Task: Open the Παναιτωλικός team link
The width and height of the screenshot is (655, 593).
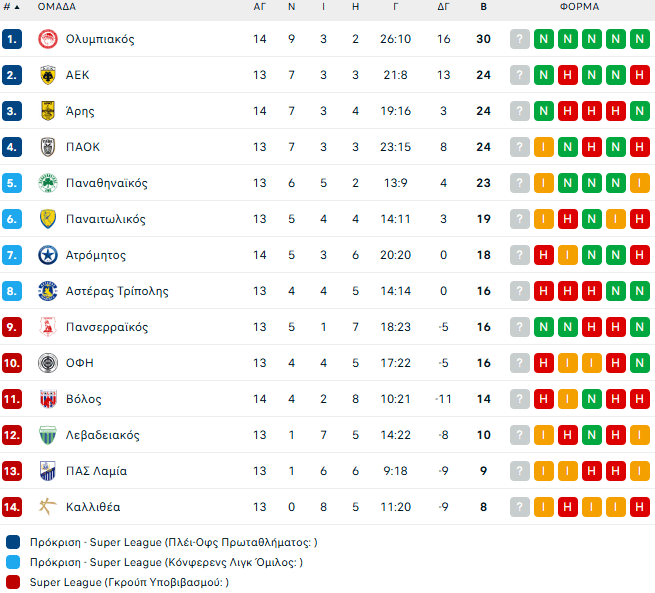Action: tap(106, 219)
